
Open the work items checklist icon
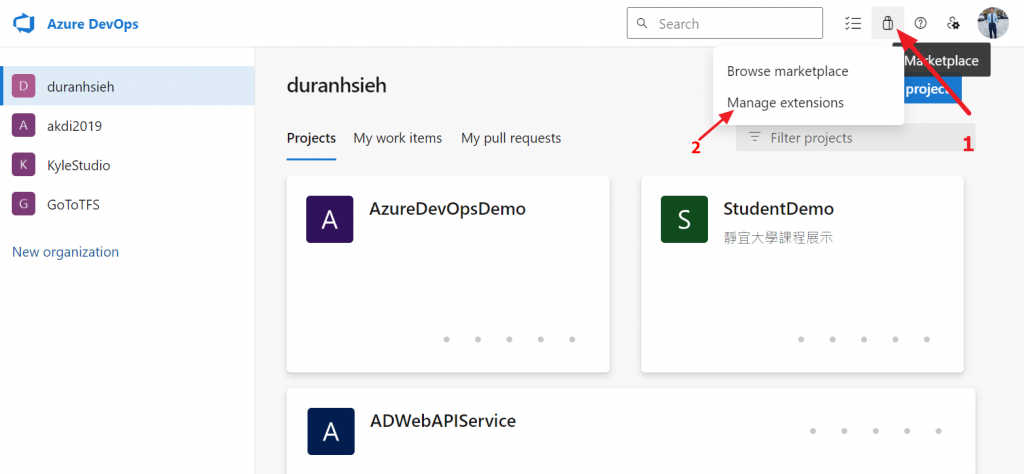[852, 24]
